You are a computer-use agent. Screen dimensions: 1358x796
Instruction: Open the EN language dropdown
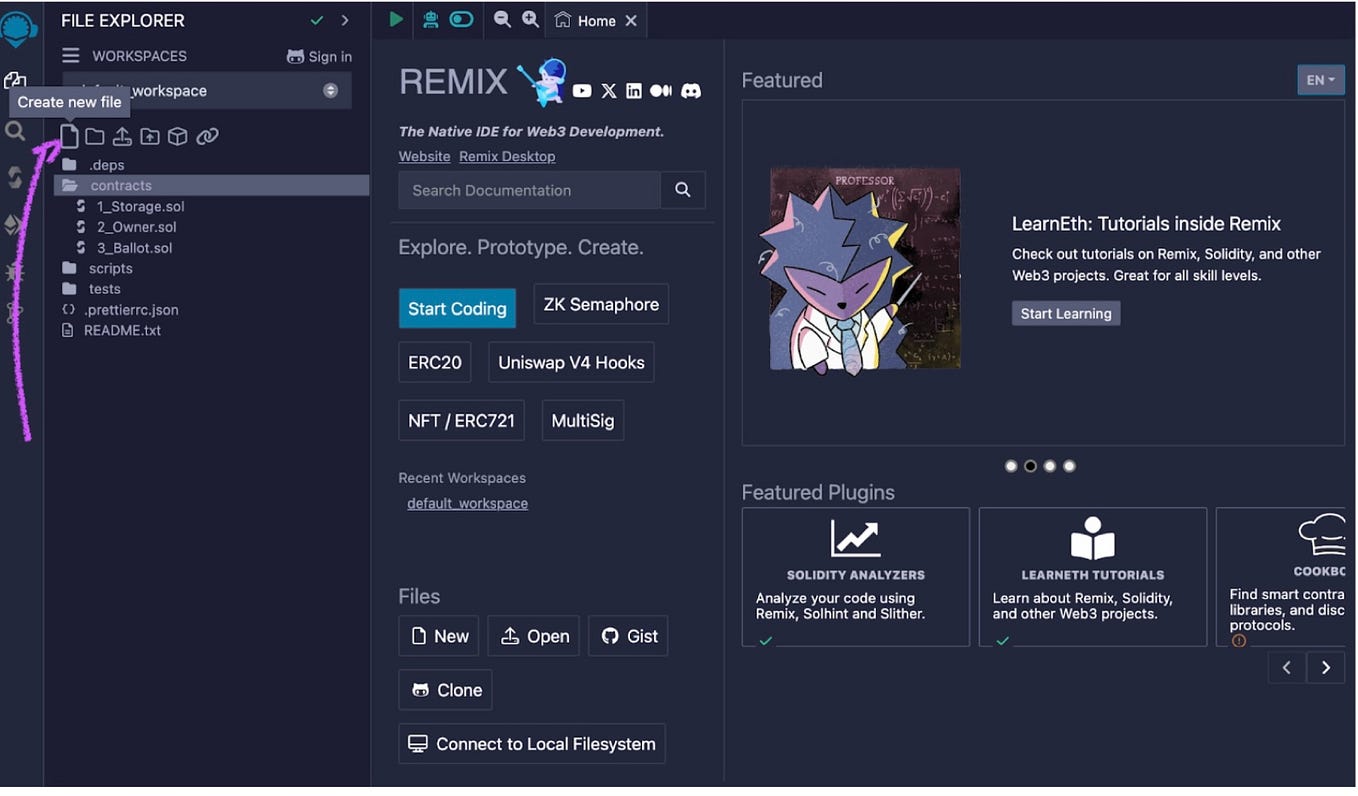click(x=1320, y=80)
